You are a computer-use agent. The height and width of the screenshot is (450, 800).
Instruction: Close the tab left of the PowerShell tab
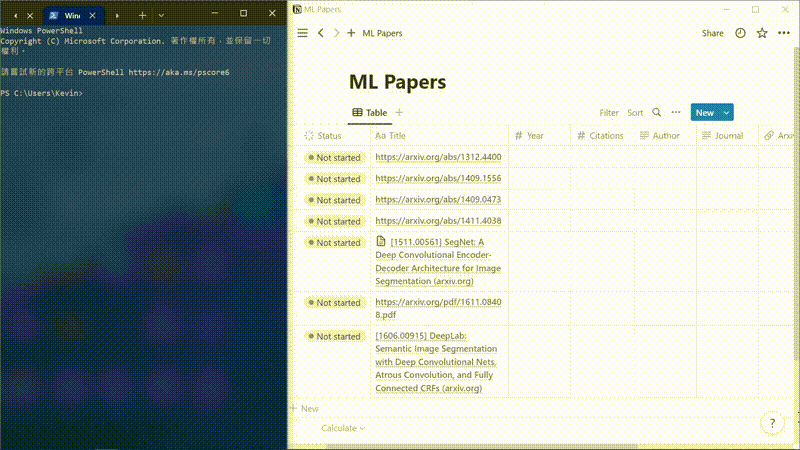point(30,16)
